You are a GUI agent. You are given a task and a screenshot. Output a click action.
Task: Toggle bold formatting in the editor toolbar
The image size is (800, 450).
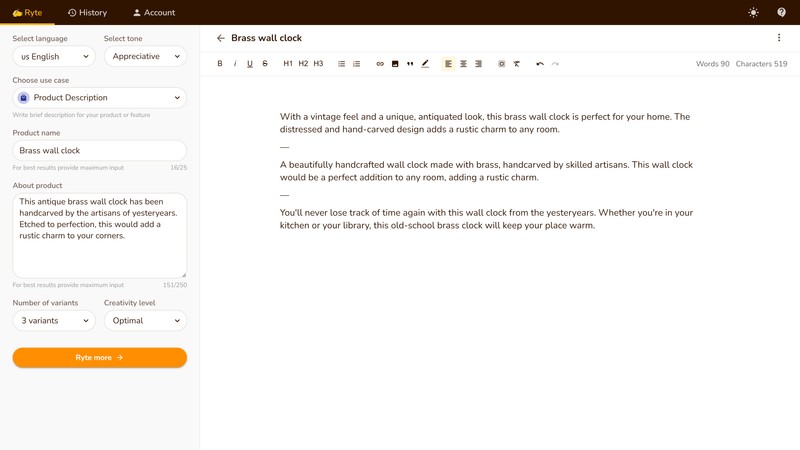click(220, 64)
